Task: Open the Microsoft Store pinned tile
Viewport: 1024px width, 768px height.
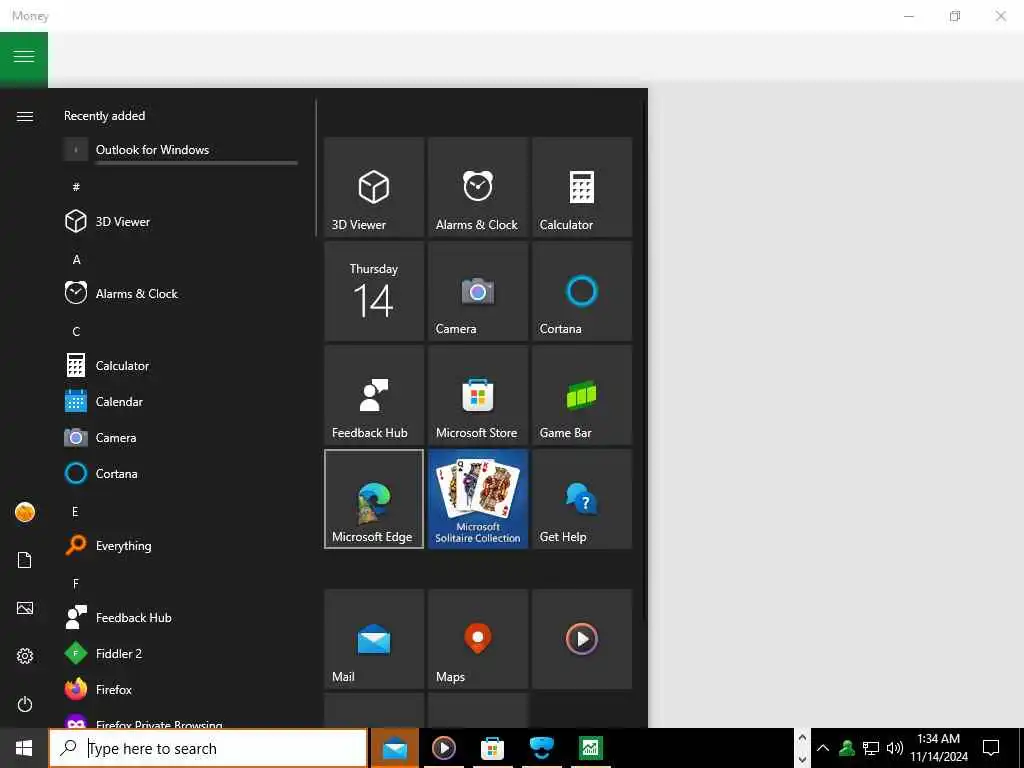Action: click(x=478, y=395)
